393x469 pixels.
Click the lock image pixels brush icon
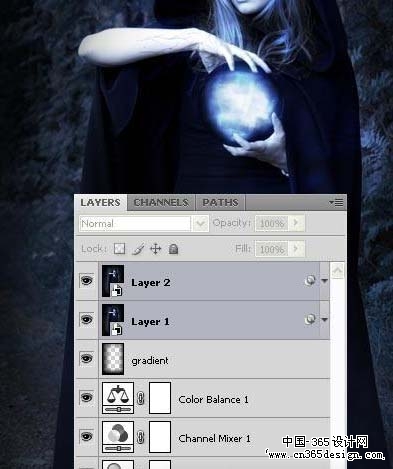(138, 249)
